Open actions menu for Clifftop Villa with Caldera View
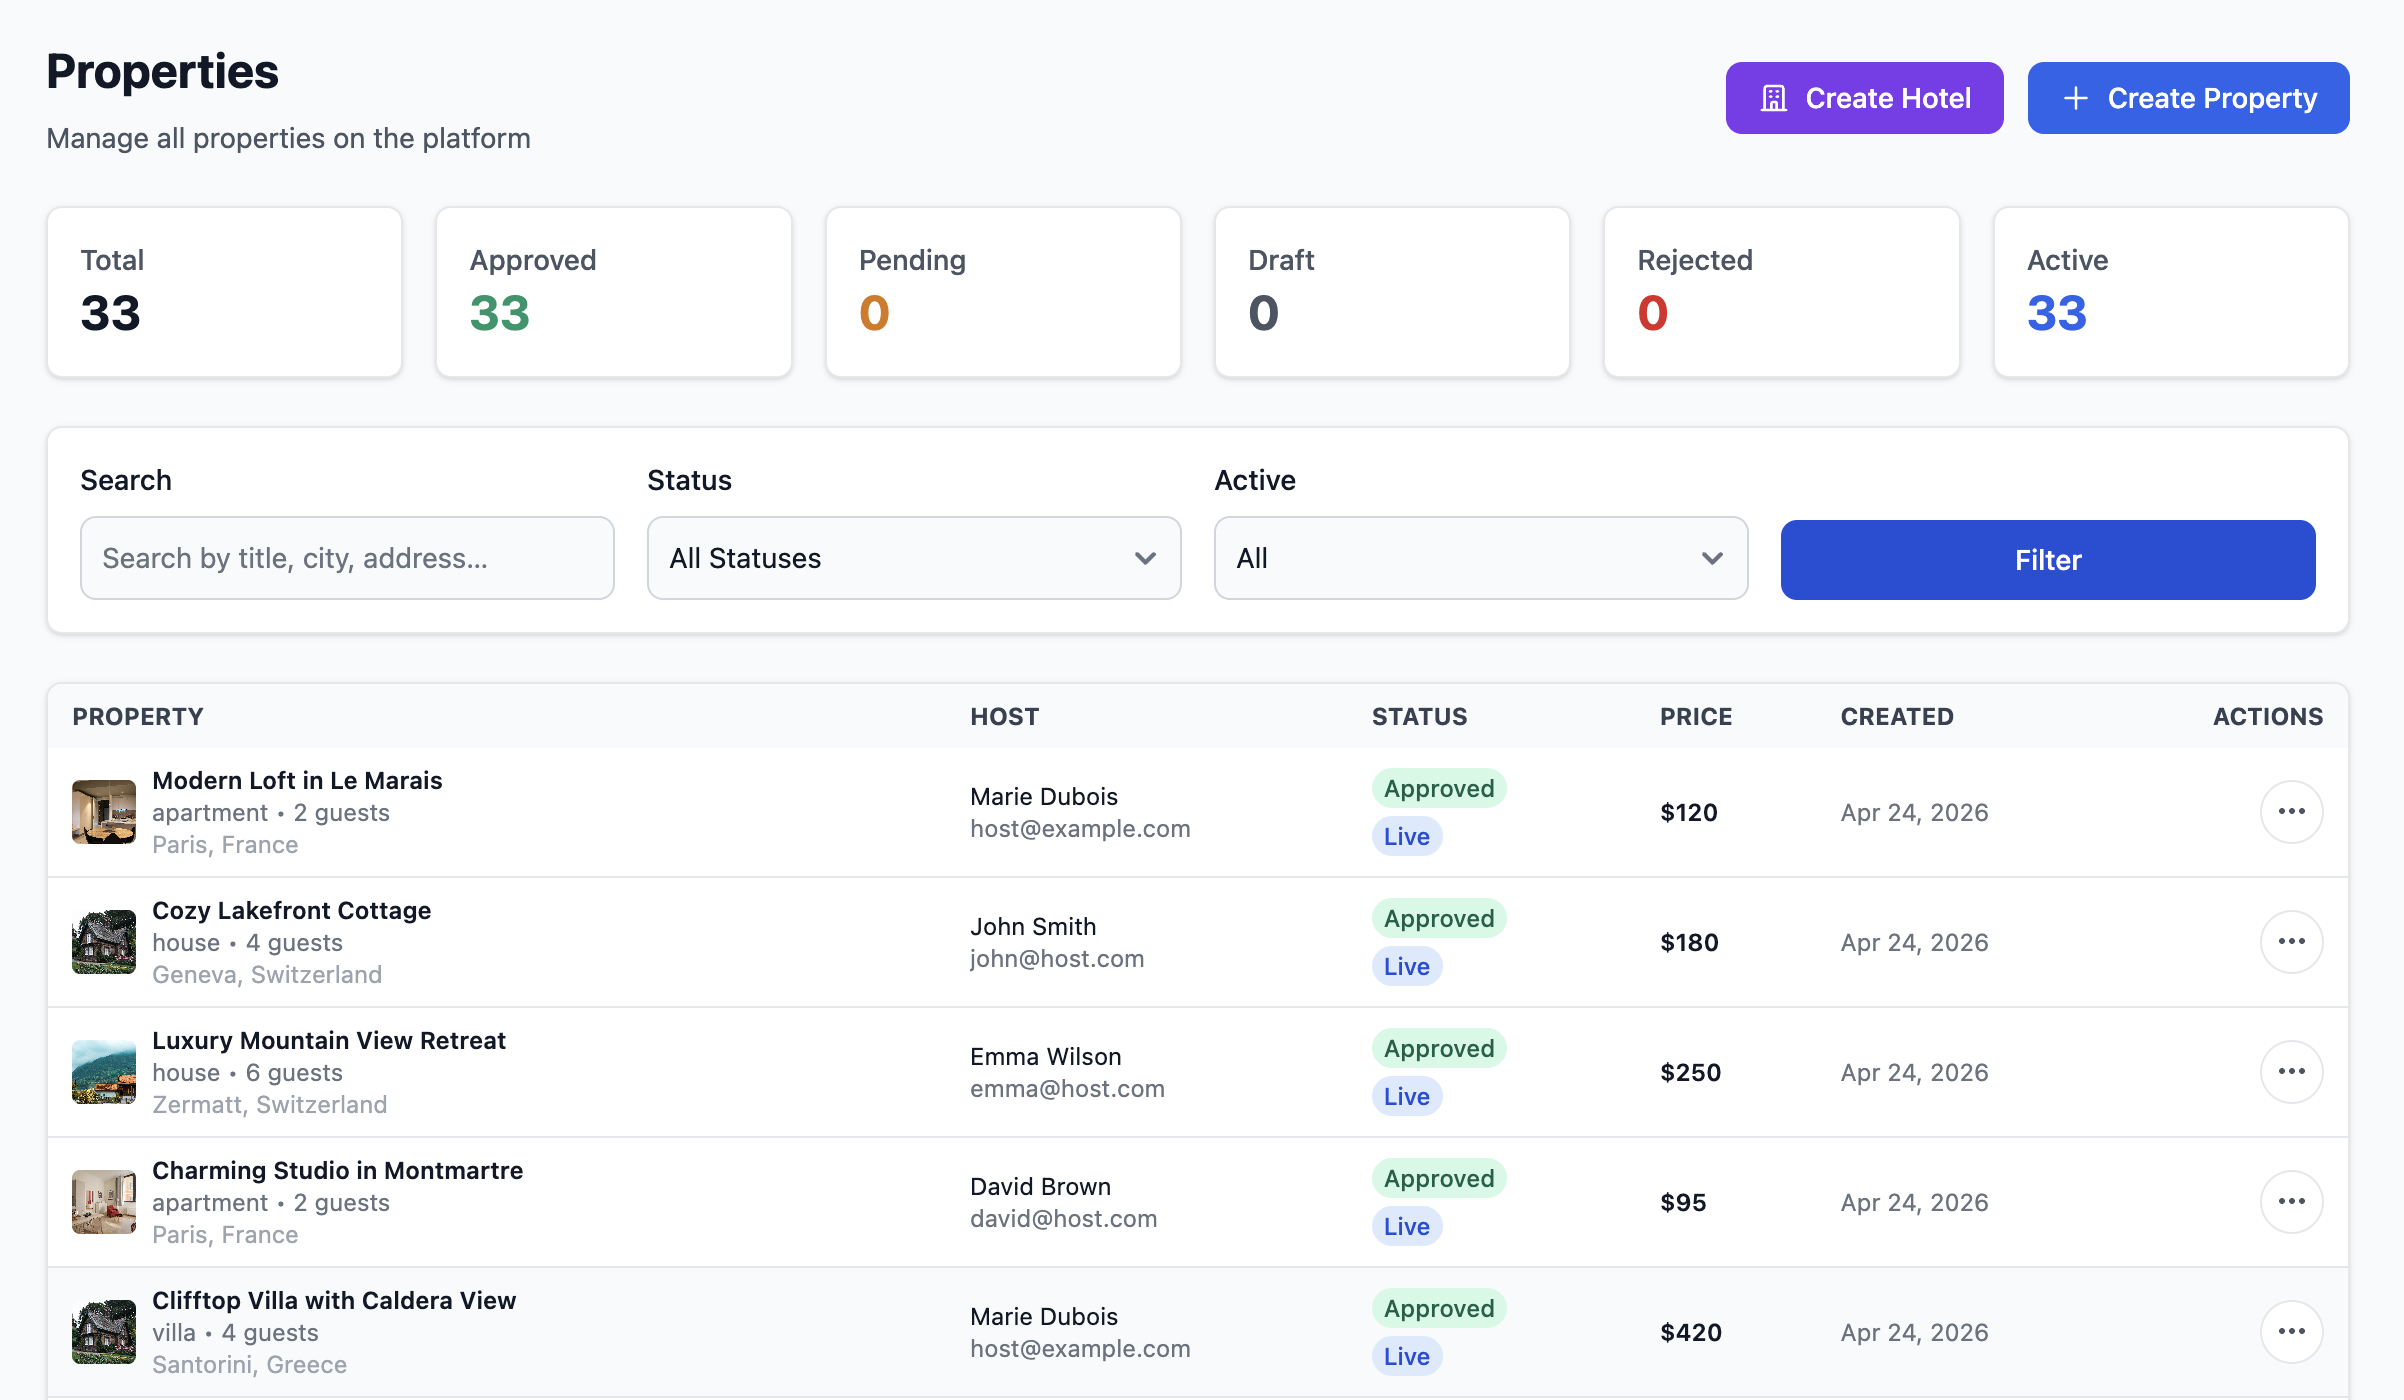The width and height of the screenshot is (2404, 1400). 2291,1332
